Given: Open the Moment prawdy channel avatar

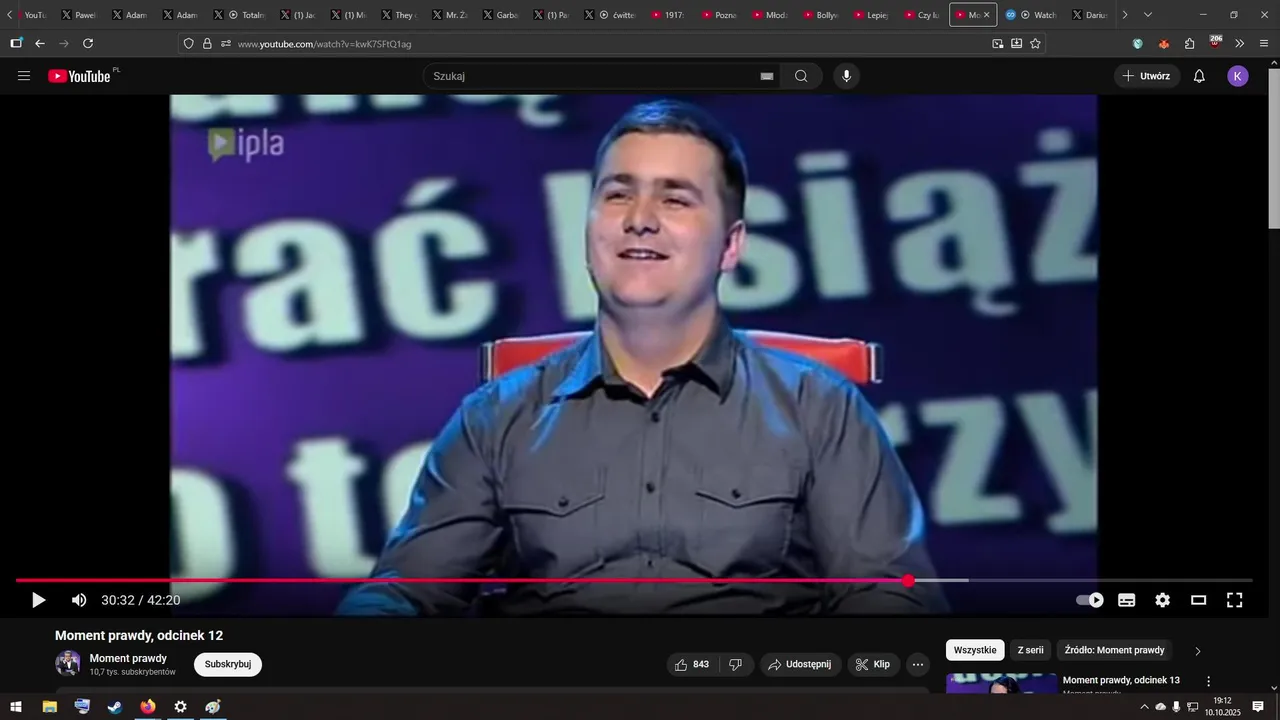Looking at the screenshot, I should pyautogui.click(x=68, y=664).
